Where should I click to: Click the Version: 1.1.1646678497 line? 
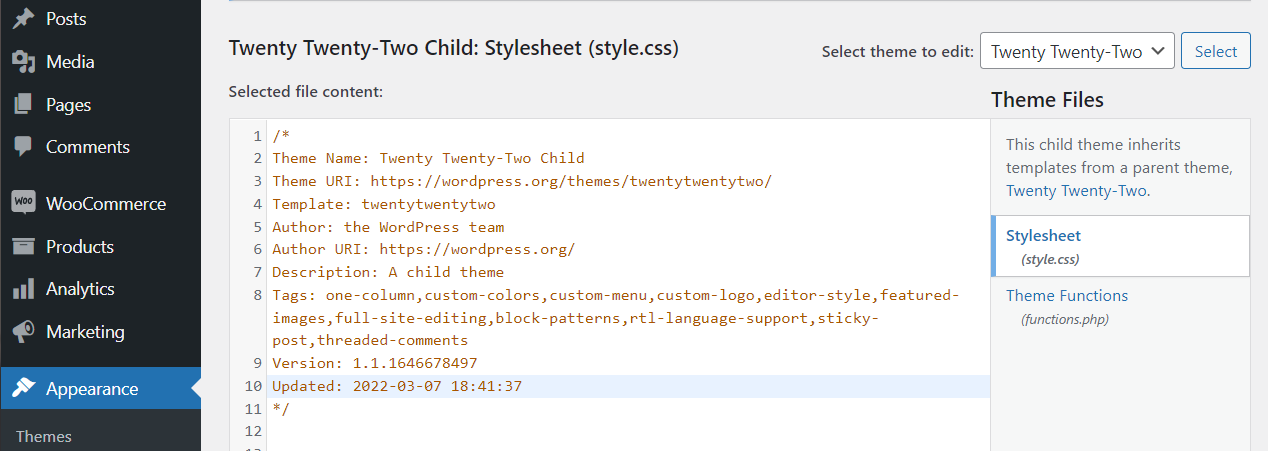pos(375,363)
